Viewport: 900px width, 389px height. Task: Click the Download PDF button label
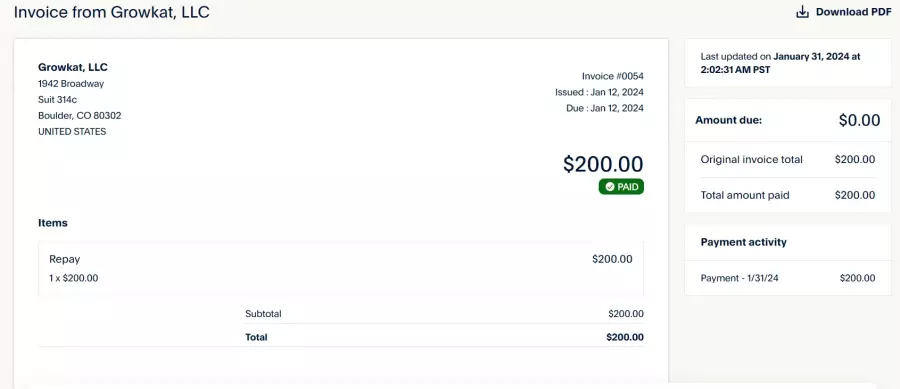click(854, 12)
